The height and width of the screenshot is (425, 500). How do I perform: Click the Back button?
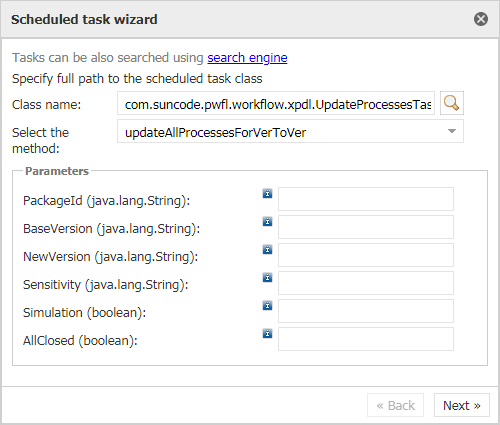pos(395,405)
